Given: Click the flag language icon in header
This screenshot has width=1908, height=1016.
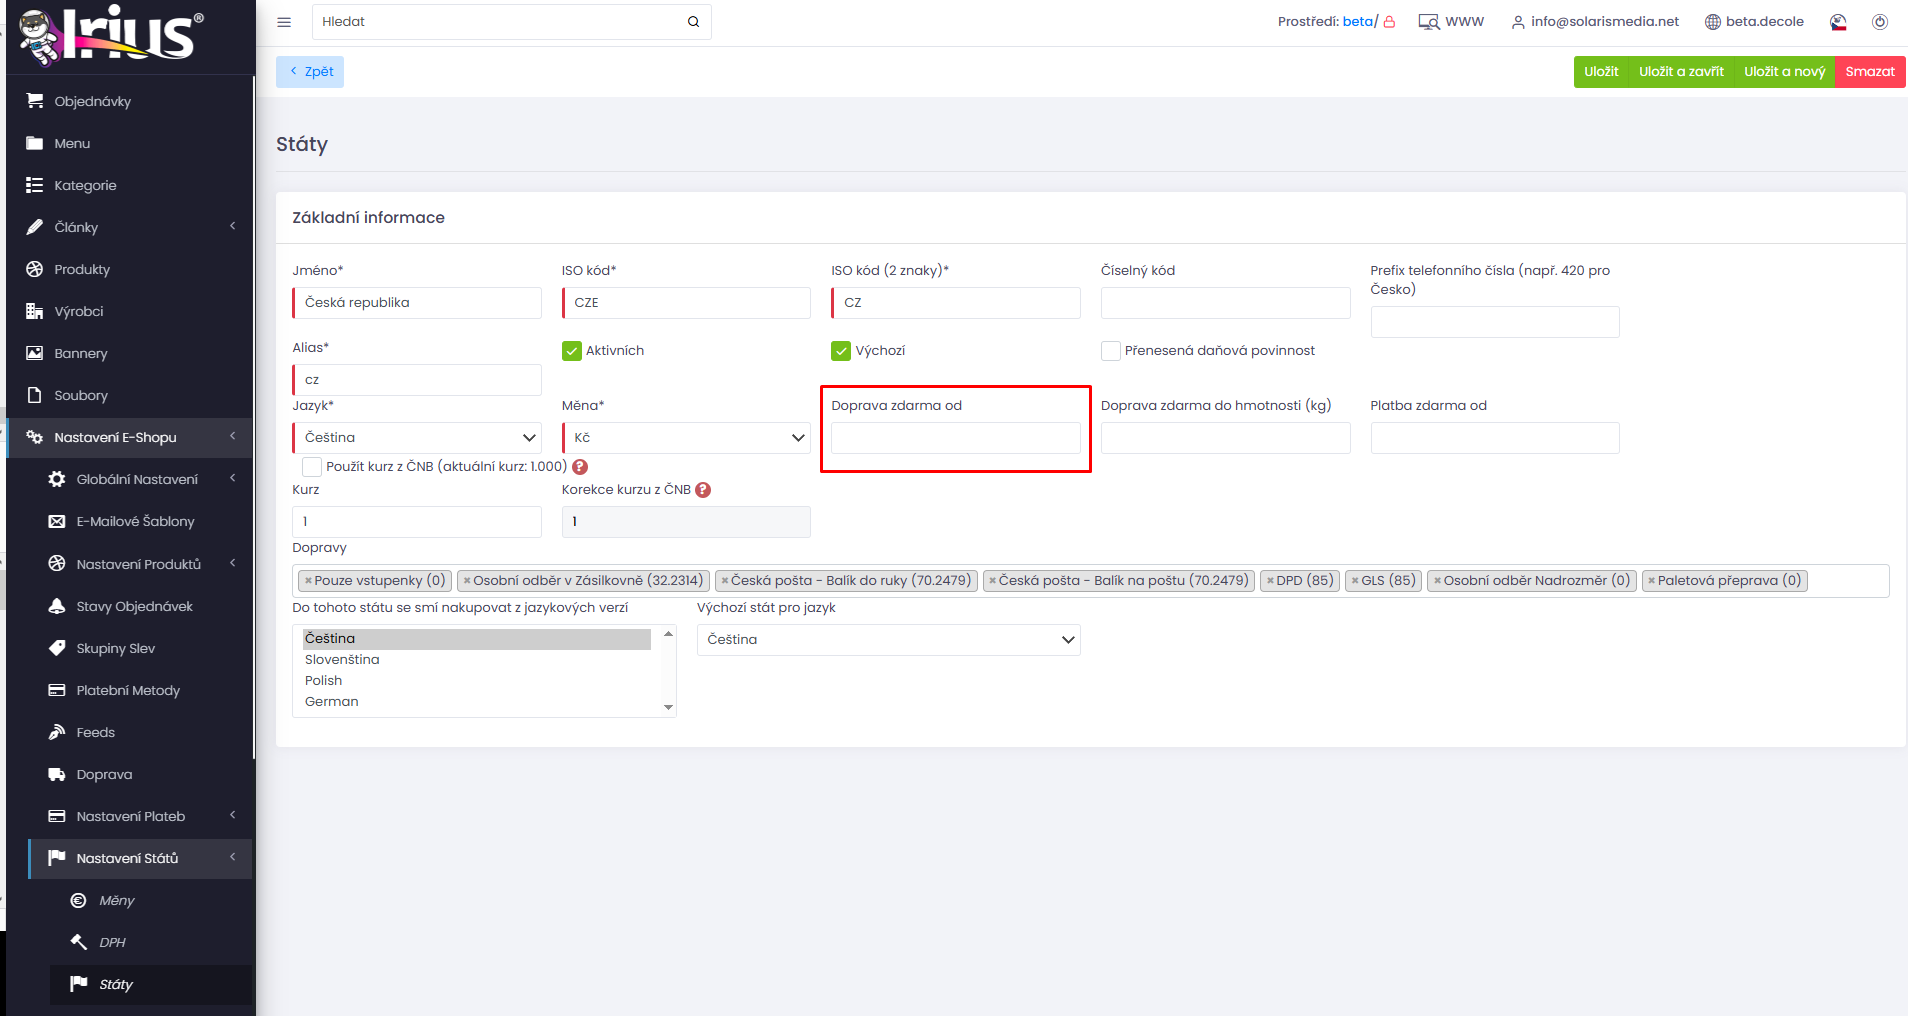Looking at the screenshot, I should click(1838, 22).
